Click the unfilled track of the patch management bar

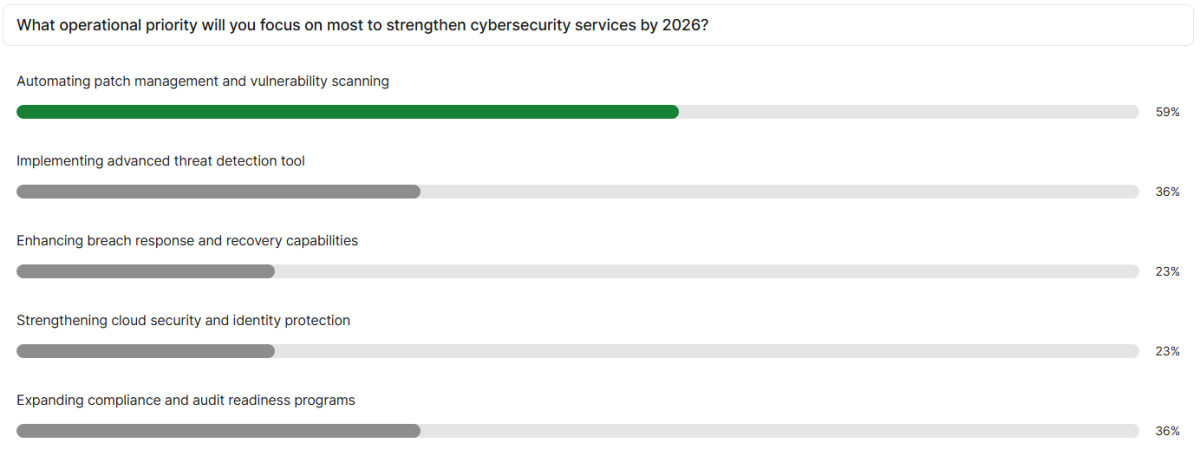click(x=908, y=112)
